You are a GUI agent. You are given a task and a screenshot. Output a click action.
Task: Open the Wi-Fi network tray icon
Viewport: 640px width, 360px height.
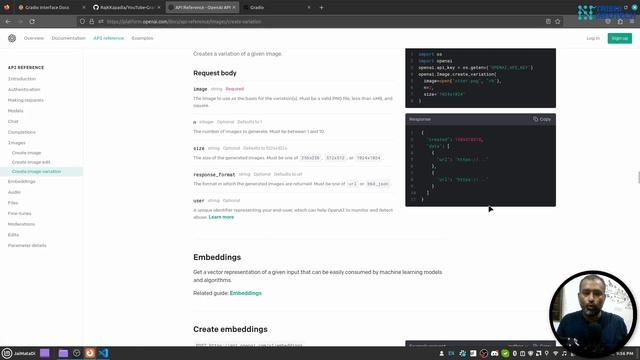(555, 353)
